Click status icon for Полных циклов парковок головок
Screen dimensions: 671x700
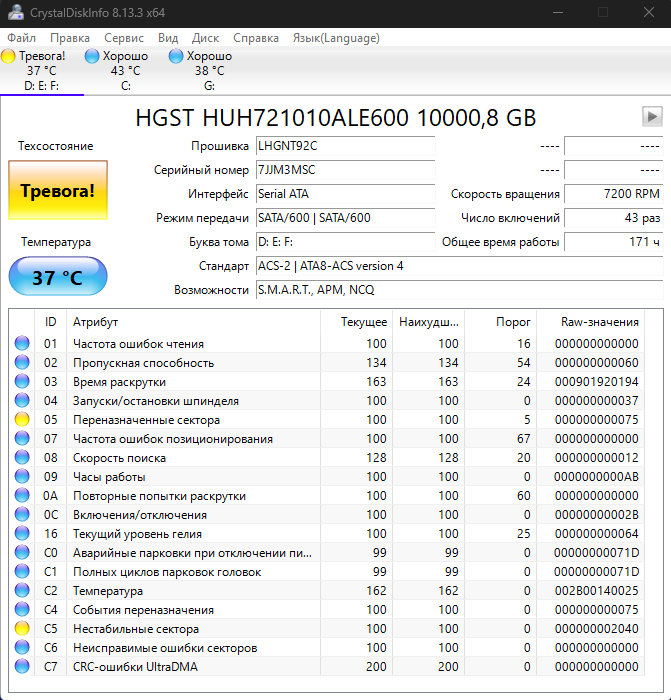pyautogui.click(x=22, y=572)
